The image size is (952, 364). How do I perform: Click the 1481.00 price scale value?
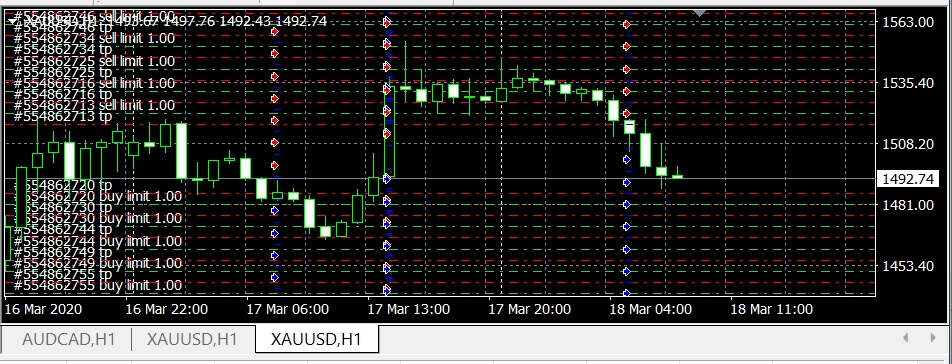(x=908, y=205)
